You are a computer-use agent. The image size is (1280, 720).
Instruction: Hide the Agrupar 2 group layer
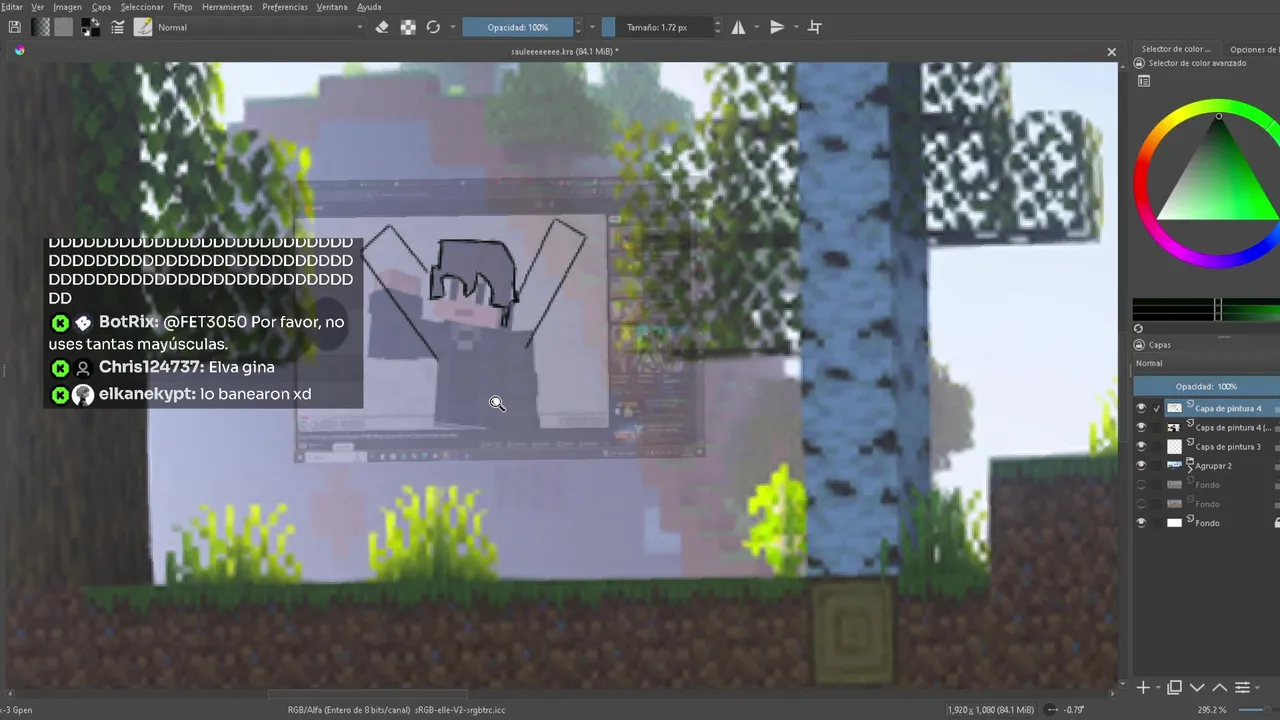point(1141,465)
